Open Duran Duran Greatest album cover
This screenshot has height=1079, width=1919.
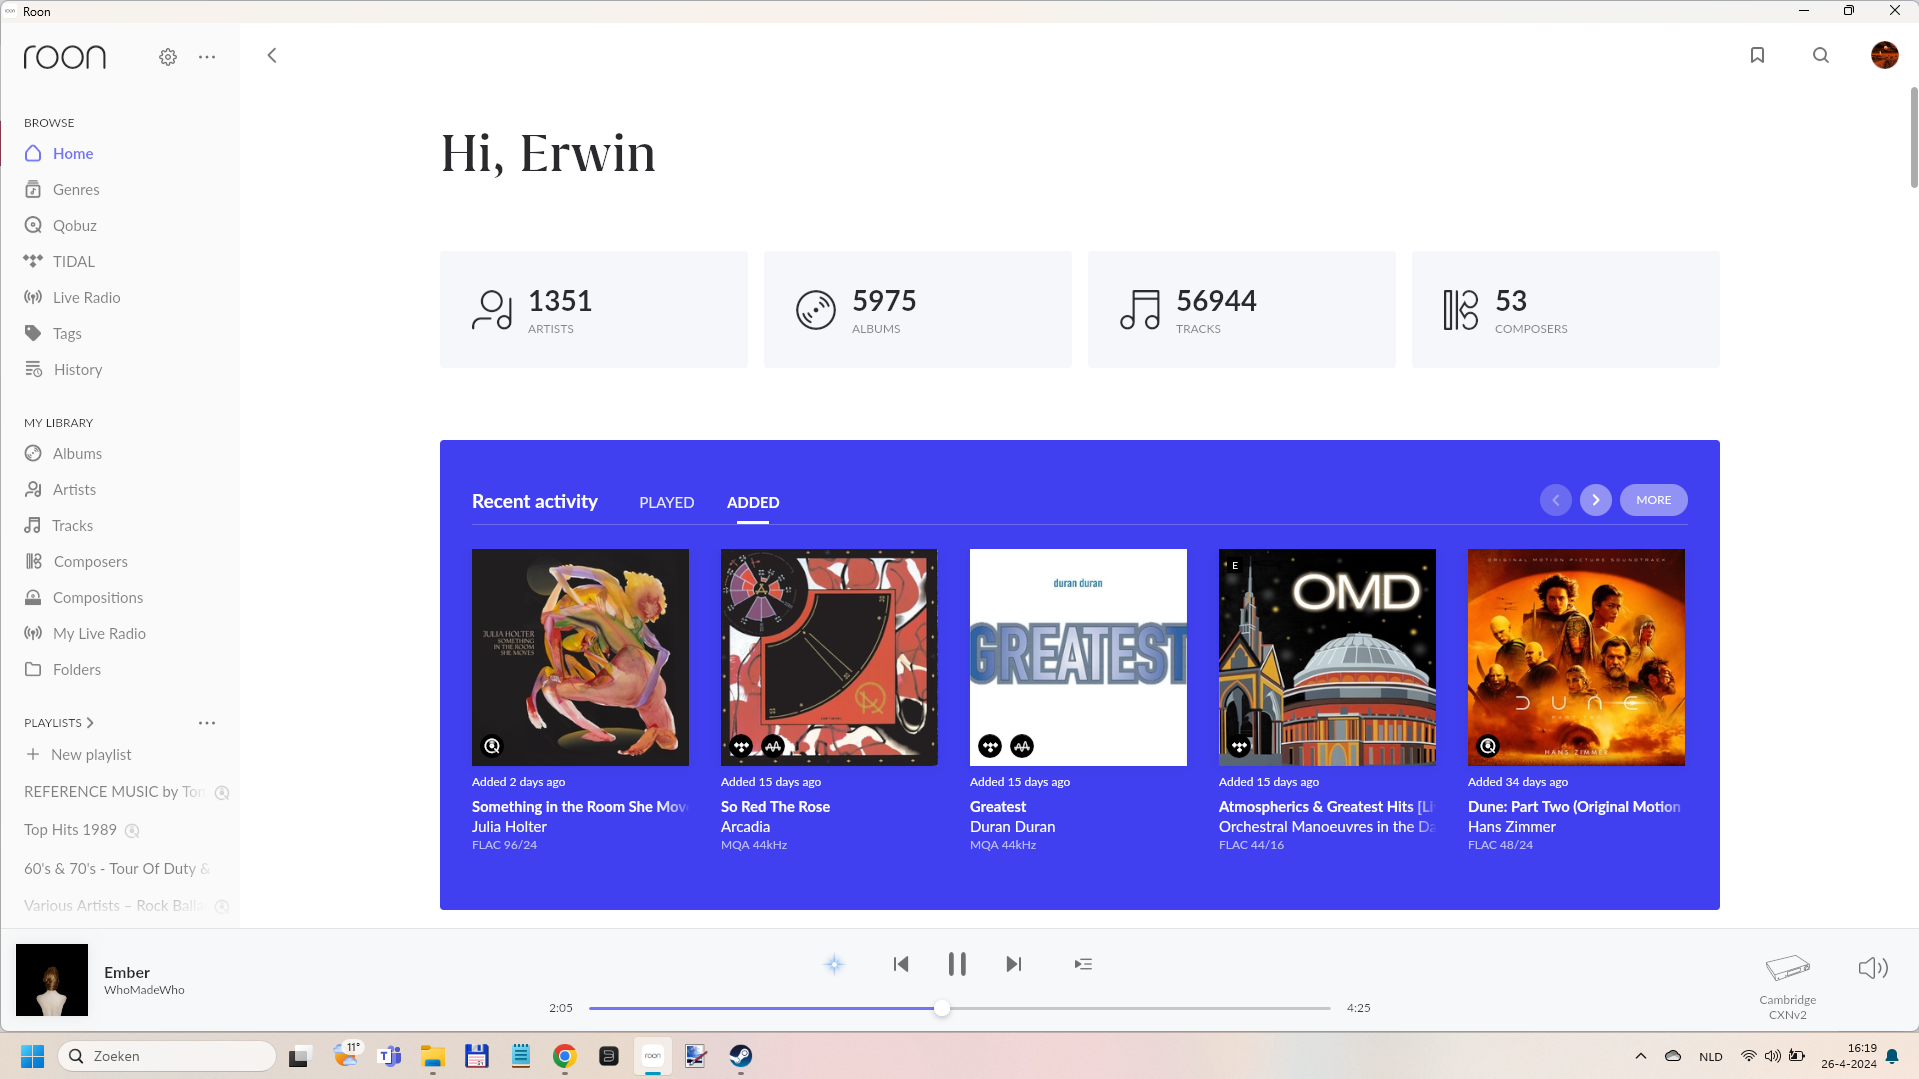(x=1078, y=657)
